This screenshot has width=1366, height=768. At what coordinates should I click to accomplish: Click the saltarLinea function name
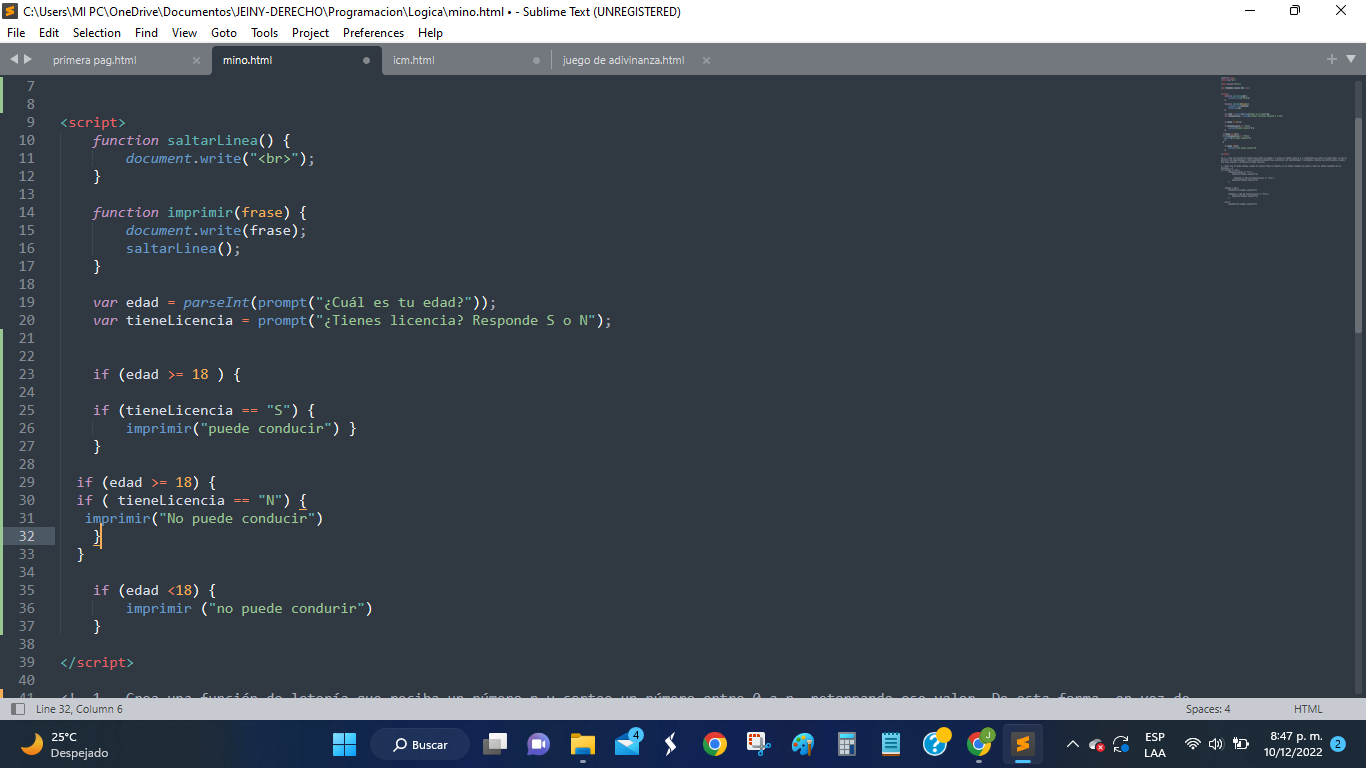212,140
